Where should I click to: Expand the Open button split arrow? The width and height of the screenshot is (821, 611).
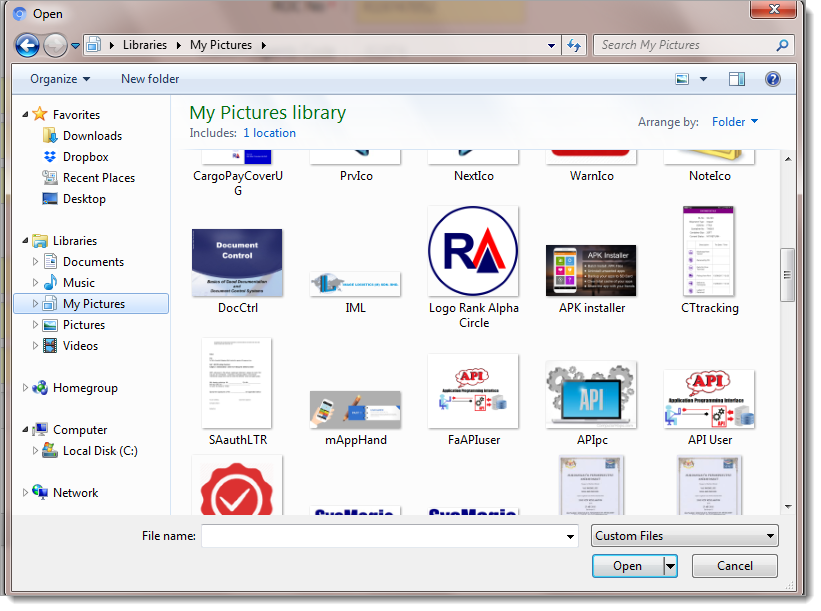click(670, 566)
